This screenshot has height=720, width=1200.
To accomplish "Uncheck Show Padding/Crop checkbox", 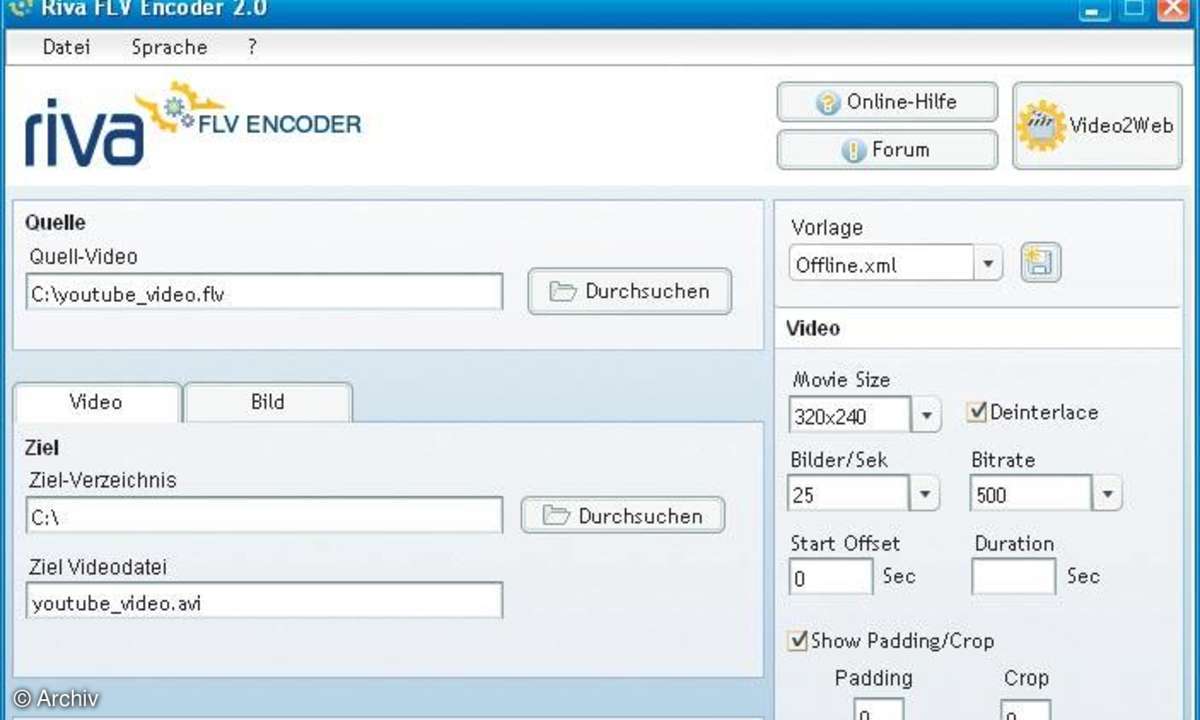I will (x=798, y=640).
